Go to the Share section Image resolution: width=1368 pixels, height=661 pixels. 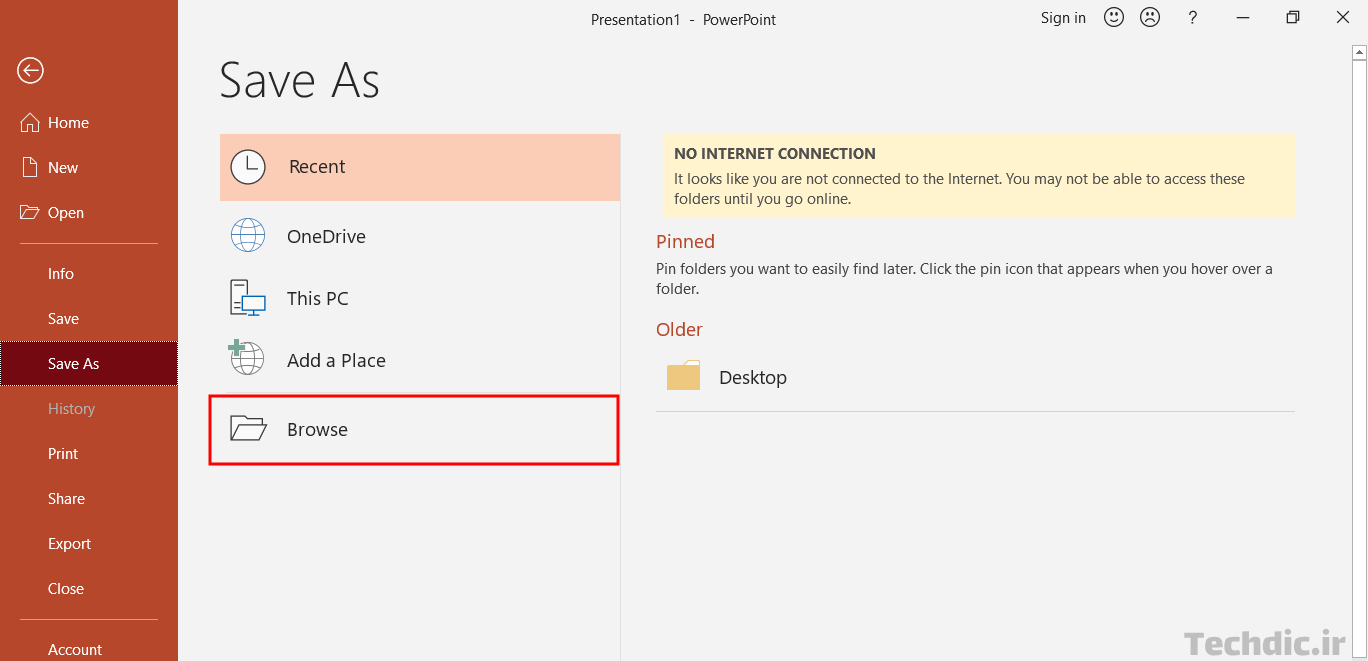(89, 499)
